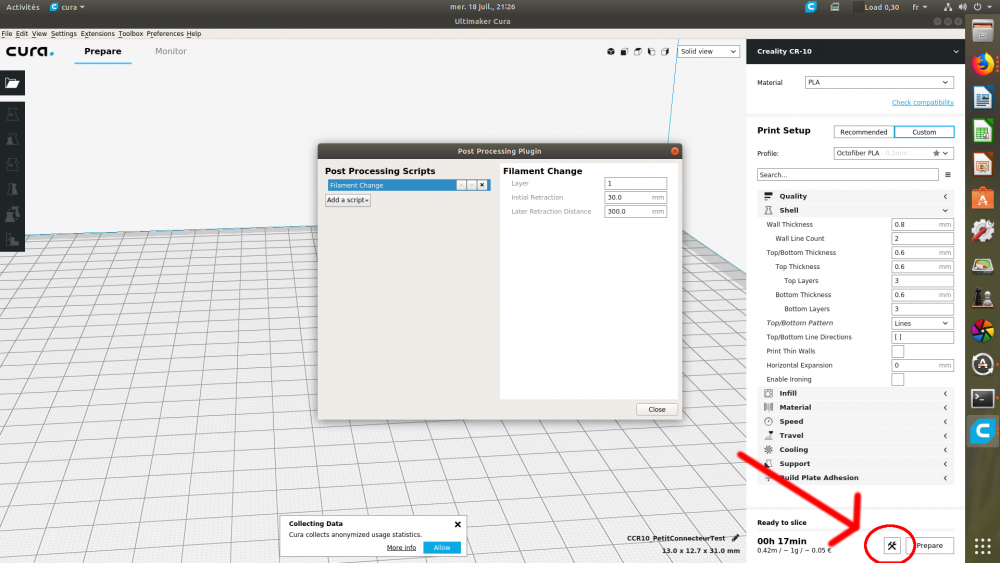
Task: Click the Layer input field
Action: (x=635, y=184)
